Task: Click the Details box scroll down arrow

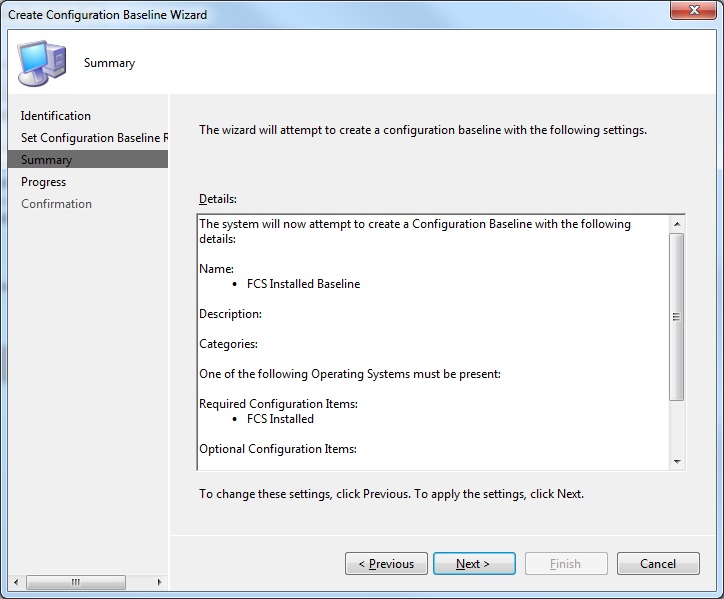Action: point(677,461)
